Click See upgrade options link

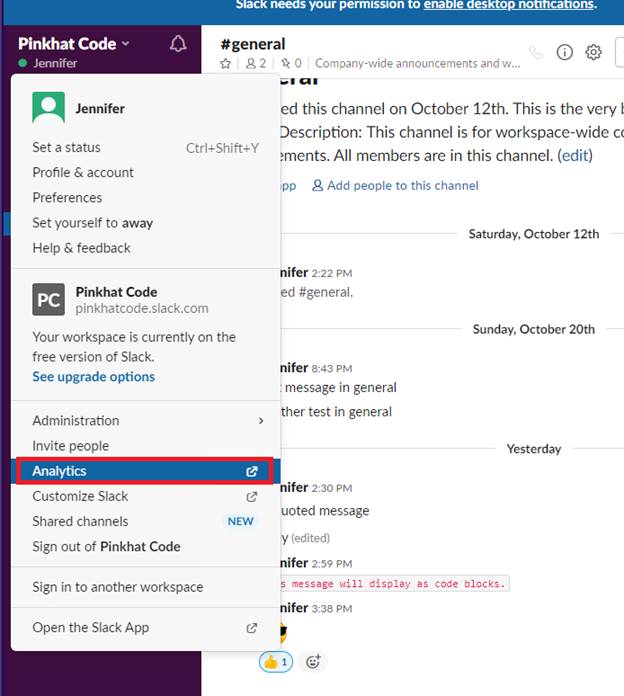(x=94, y=376)
